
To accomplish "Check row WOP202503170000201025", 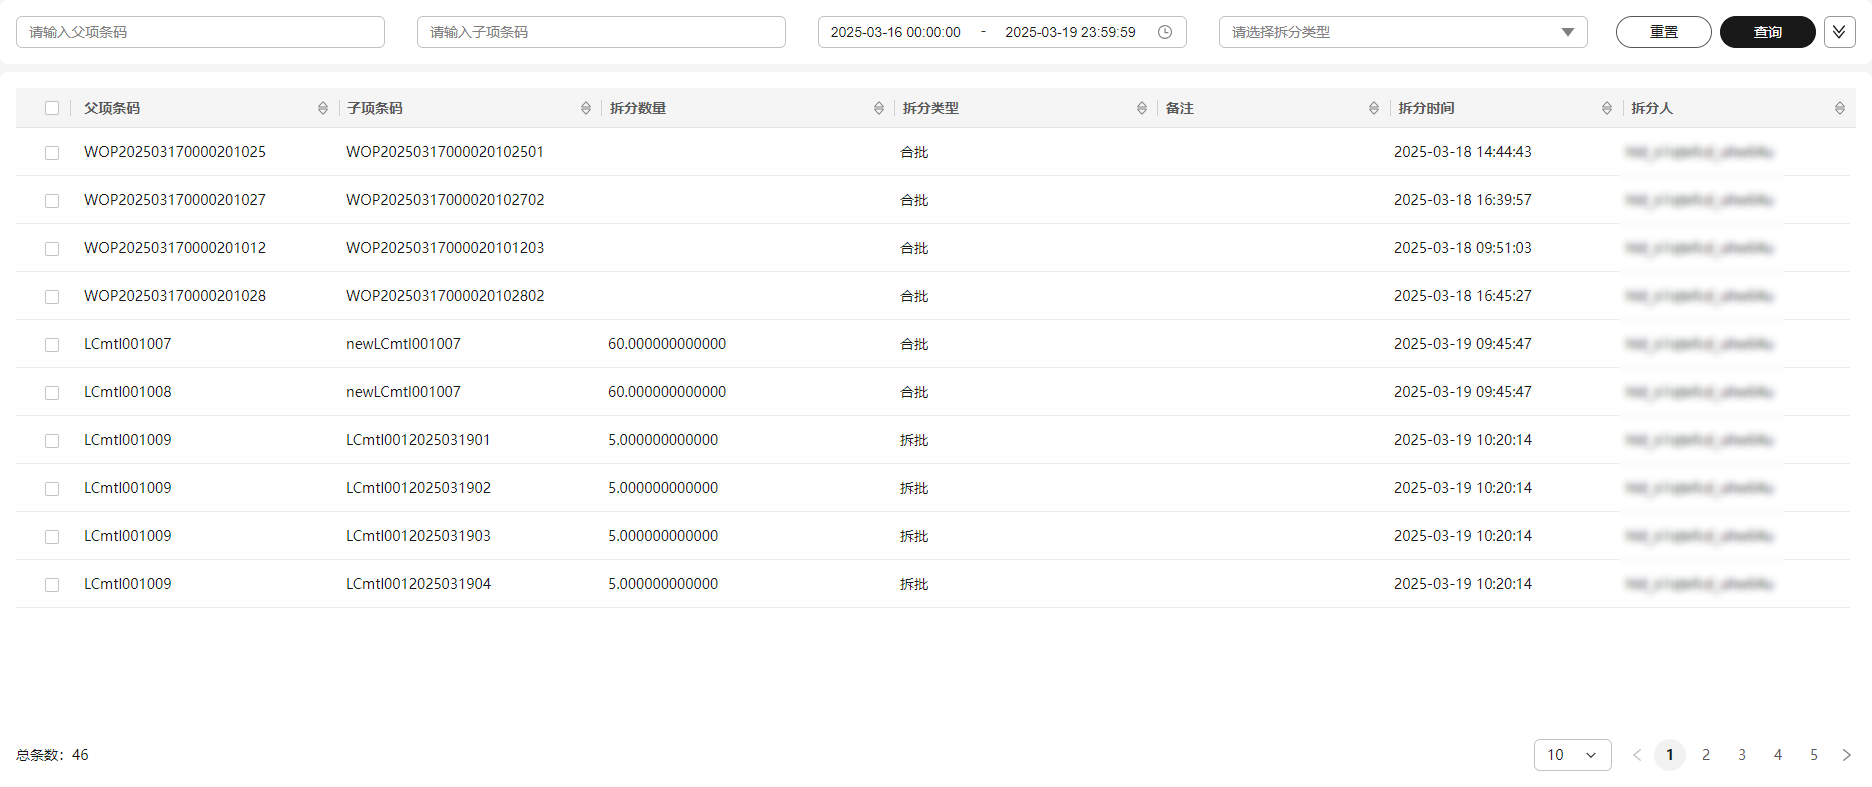I will coord(52,153).
